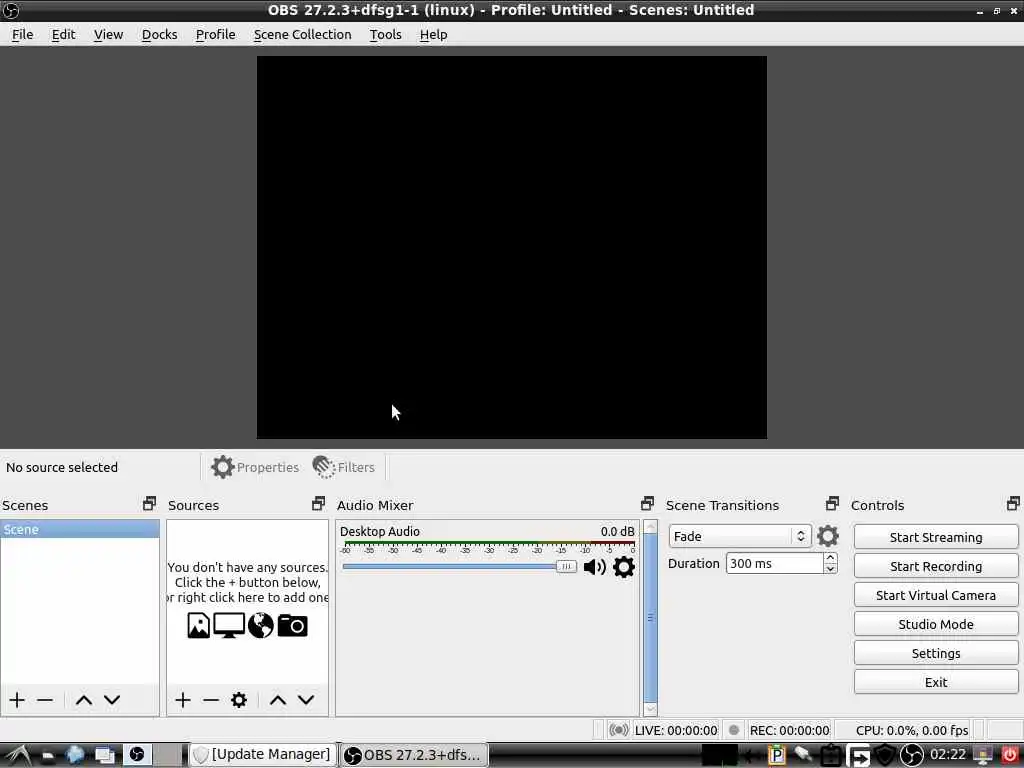
Task: Open the Edit menu
Action: point(63,35)
